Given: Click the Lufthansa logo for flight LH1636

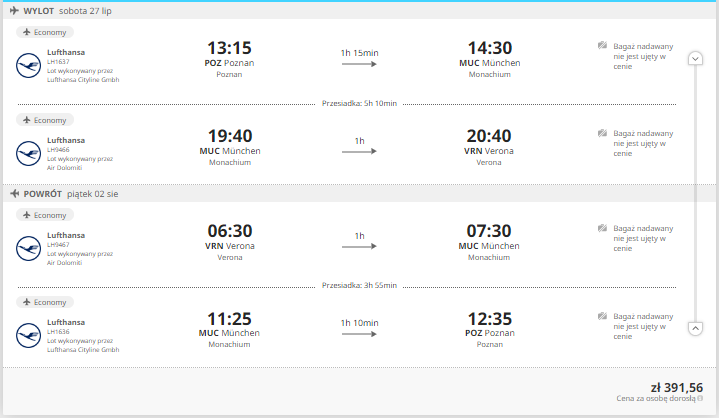Looking at the screenshot, I should pos(28,336).
